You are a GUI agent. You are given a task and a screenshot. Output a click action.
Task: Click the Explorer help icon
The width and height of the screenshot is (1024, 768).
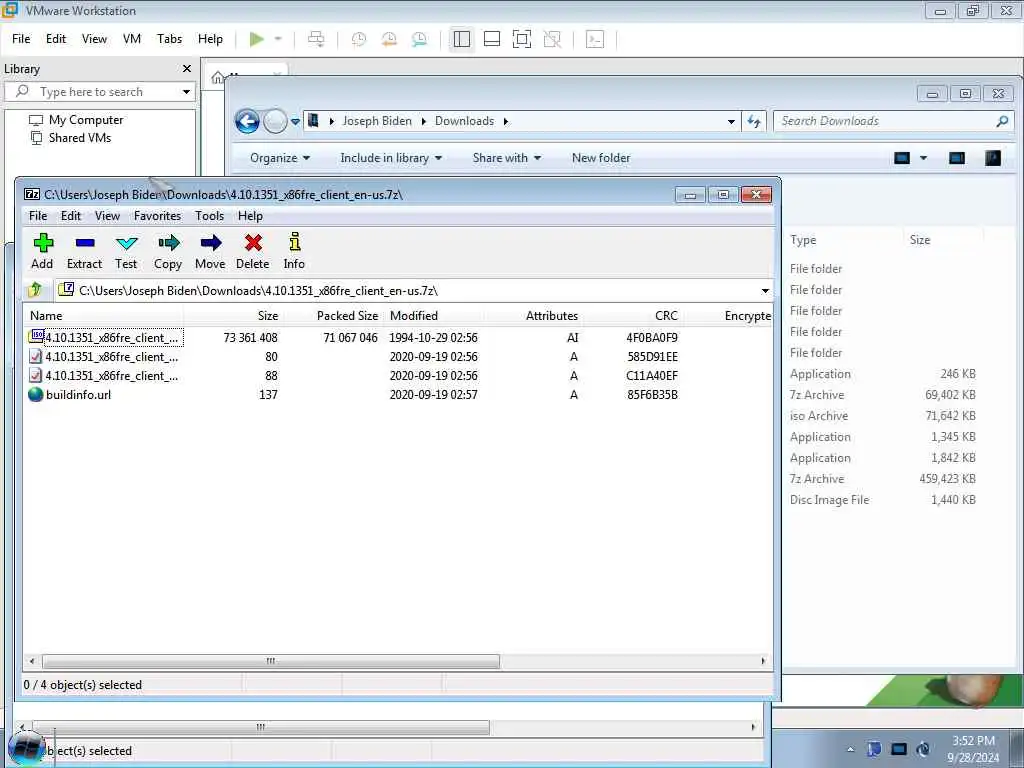tap(993, 158)
